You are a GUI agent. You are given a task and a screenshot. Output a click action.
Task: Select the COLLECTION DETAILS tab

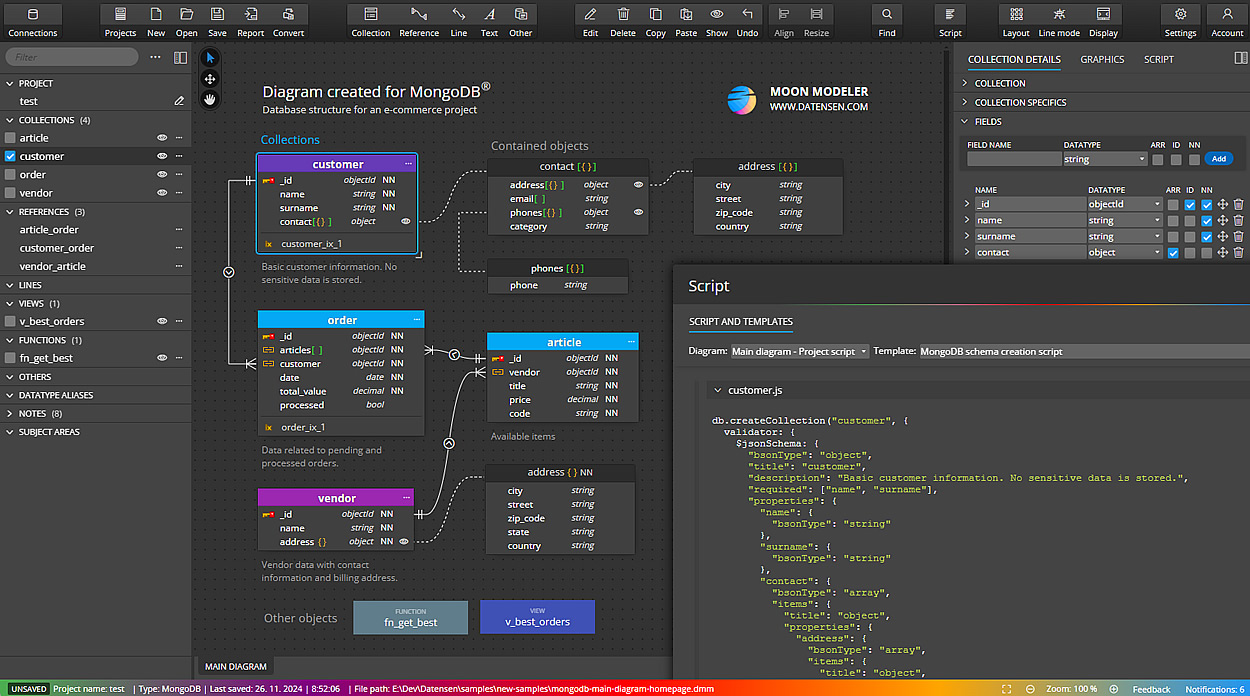tap(1014, 59)
